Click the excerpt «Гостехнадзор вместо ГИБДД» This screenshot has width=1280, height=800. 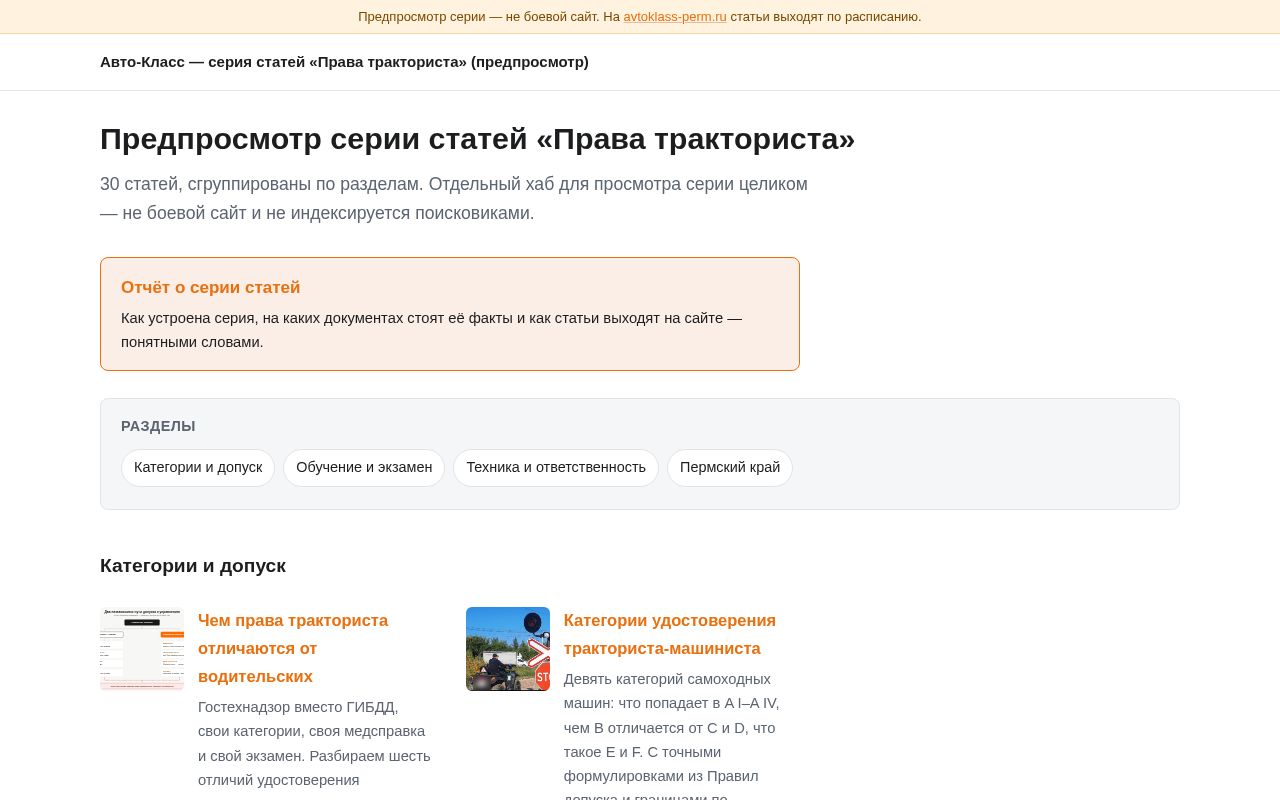[314, 743]
